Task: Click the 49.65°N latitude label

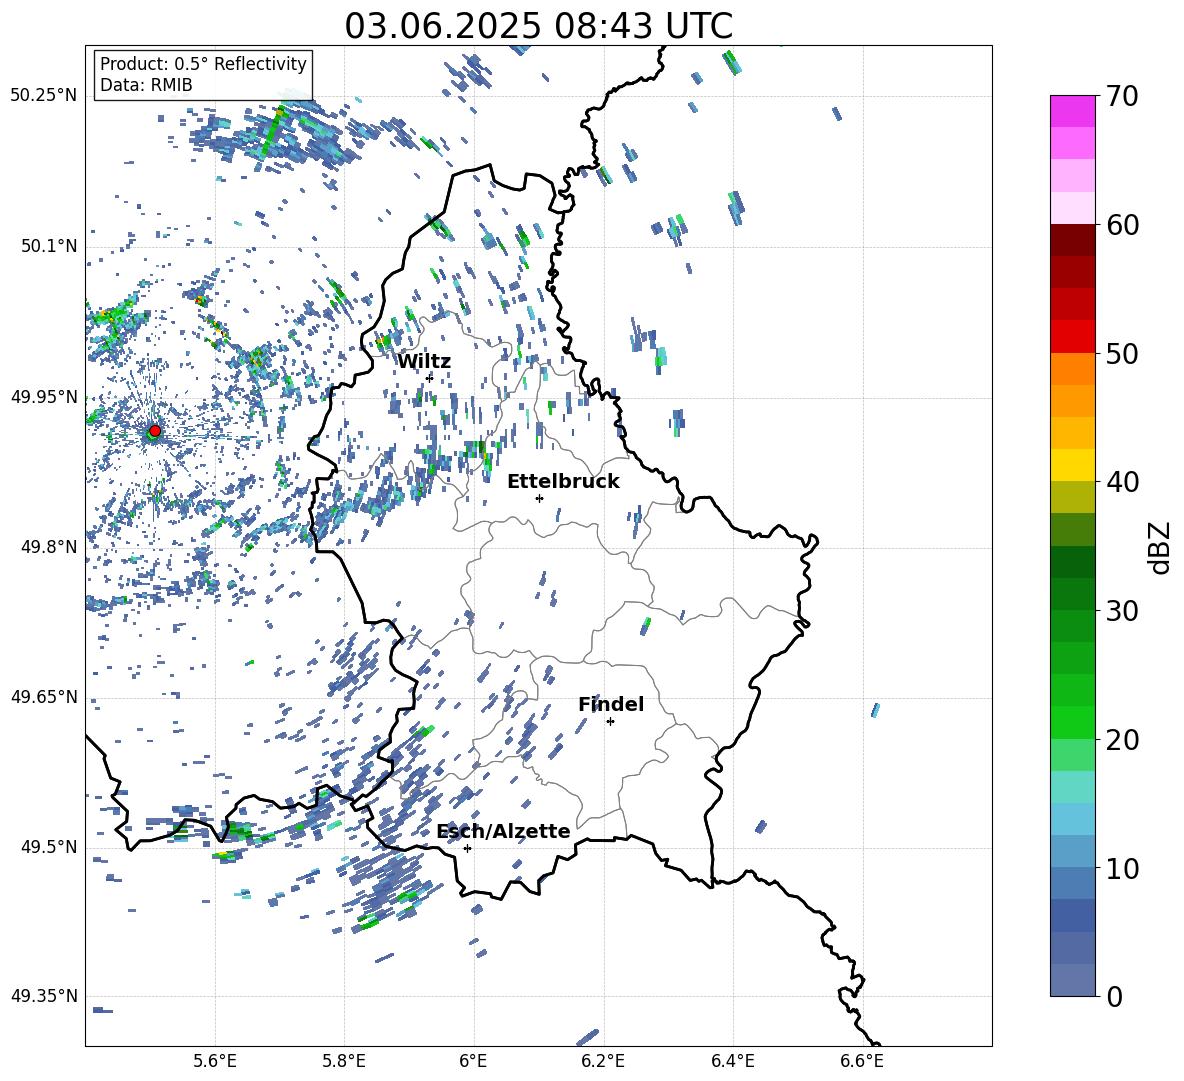Action: click(x=44, y=696)
